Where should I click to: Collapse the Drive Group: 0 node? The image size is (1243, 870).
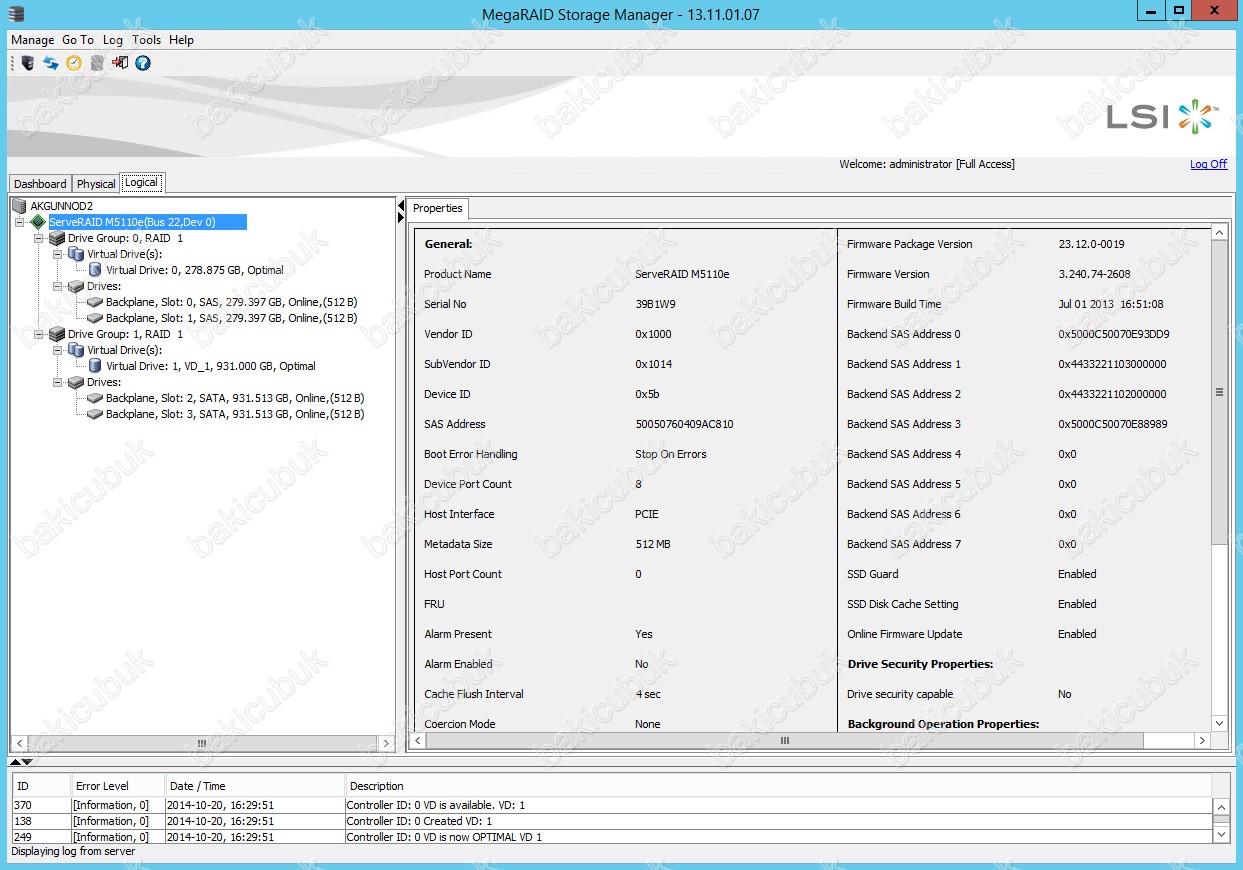(x=39, y=238)
